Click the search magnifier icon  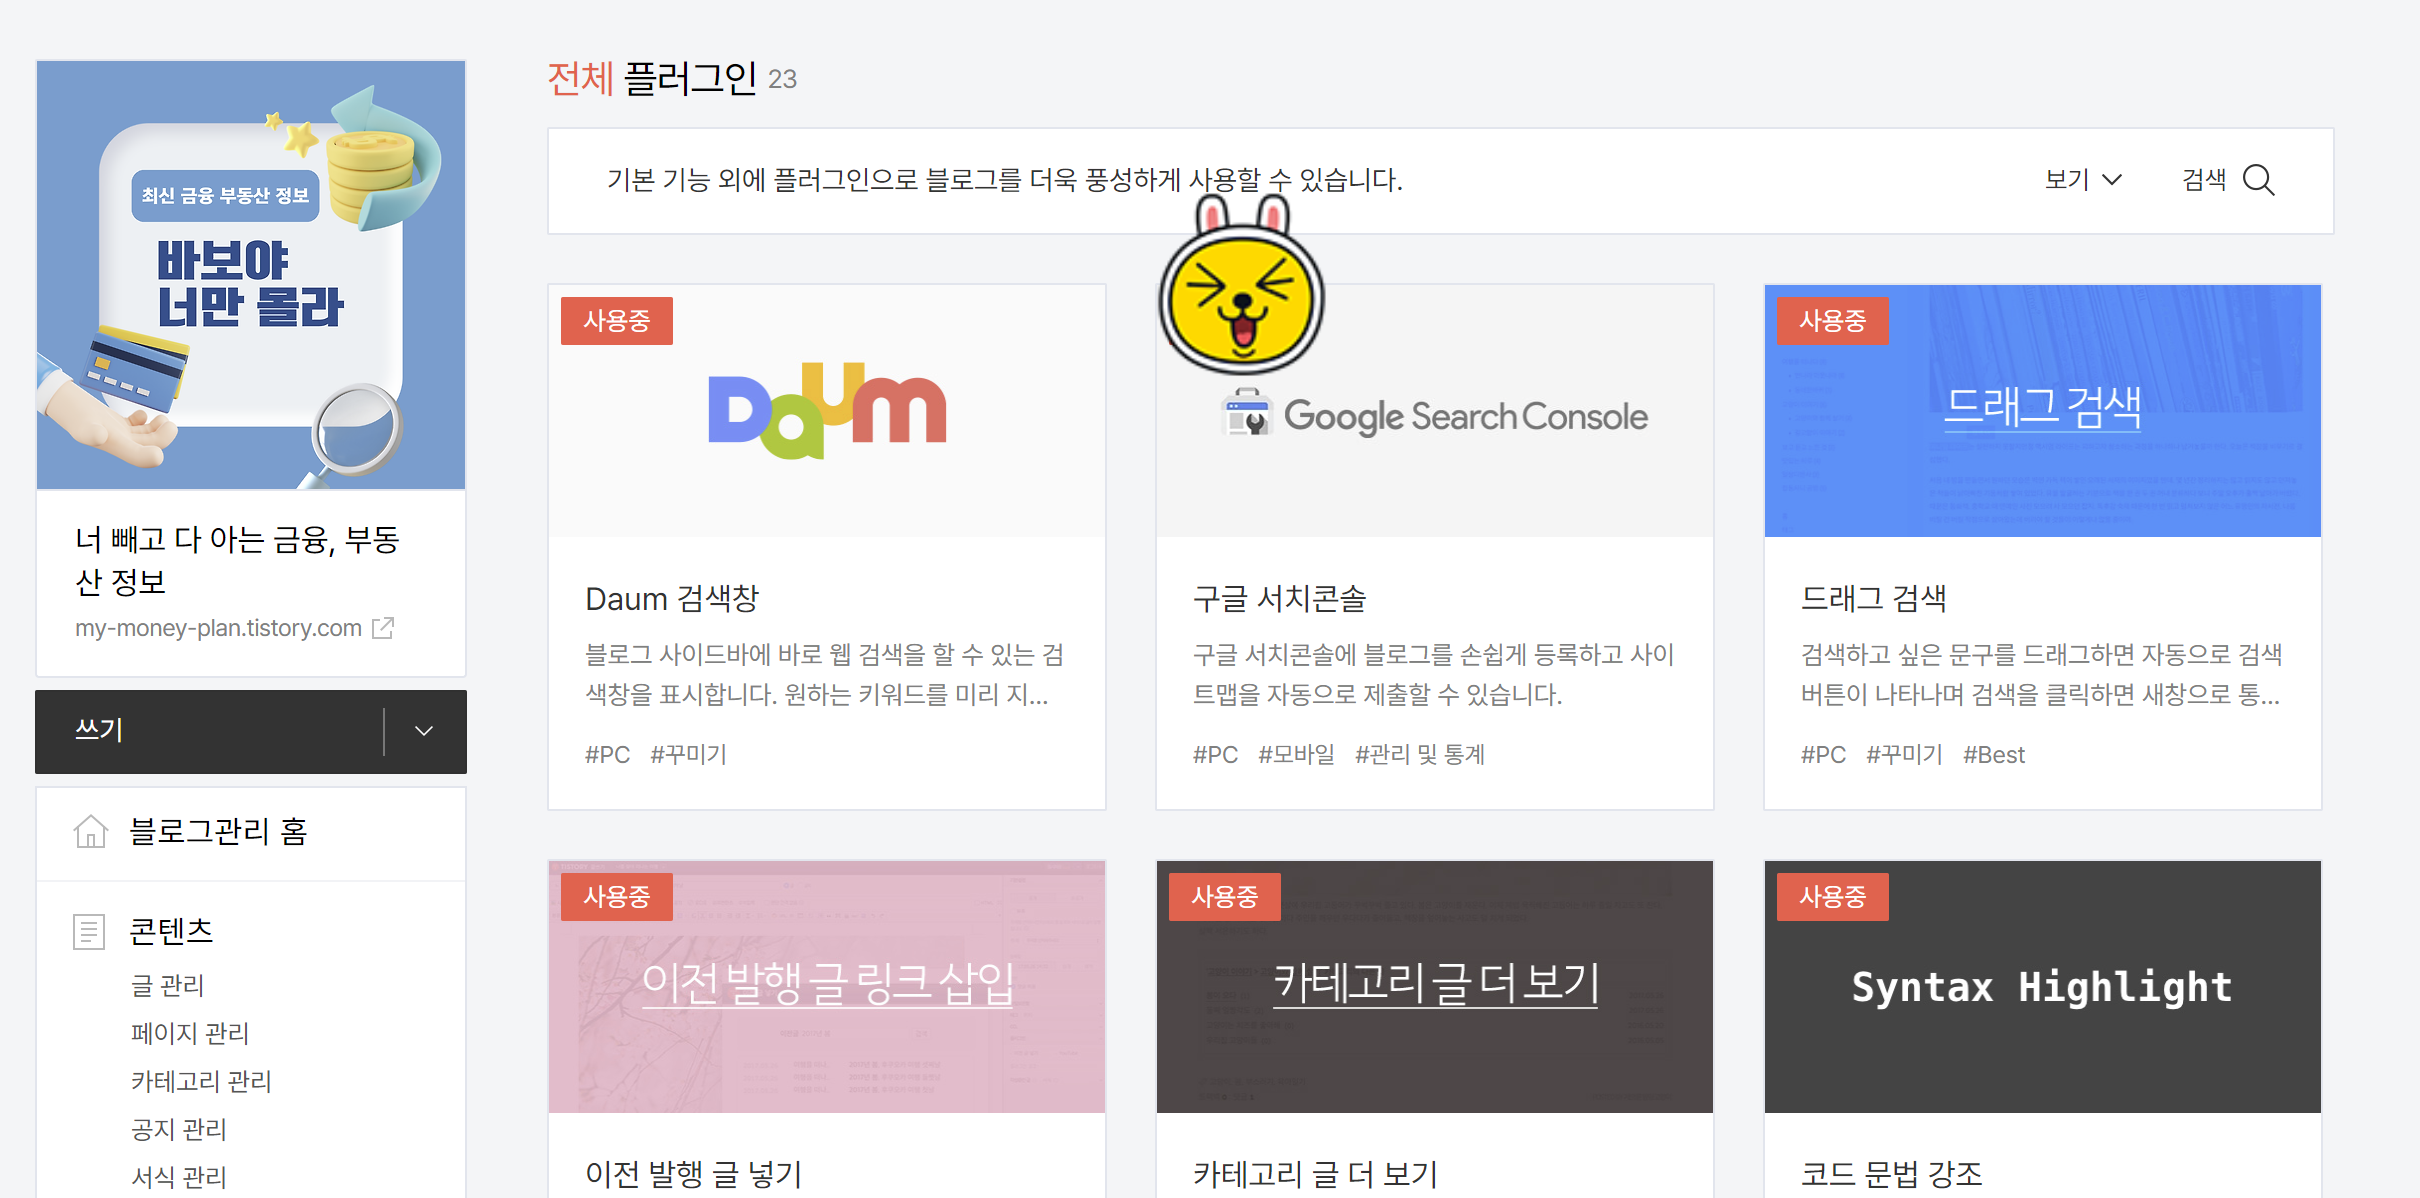[2258, 180]
